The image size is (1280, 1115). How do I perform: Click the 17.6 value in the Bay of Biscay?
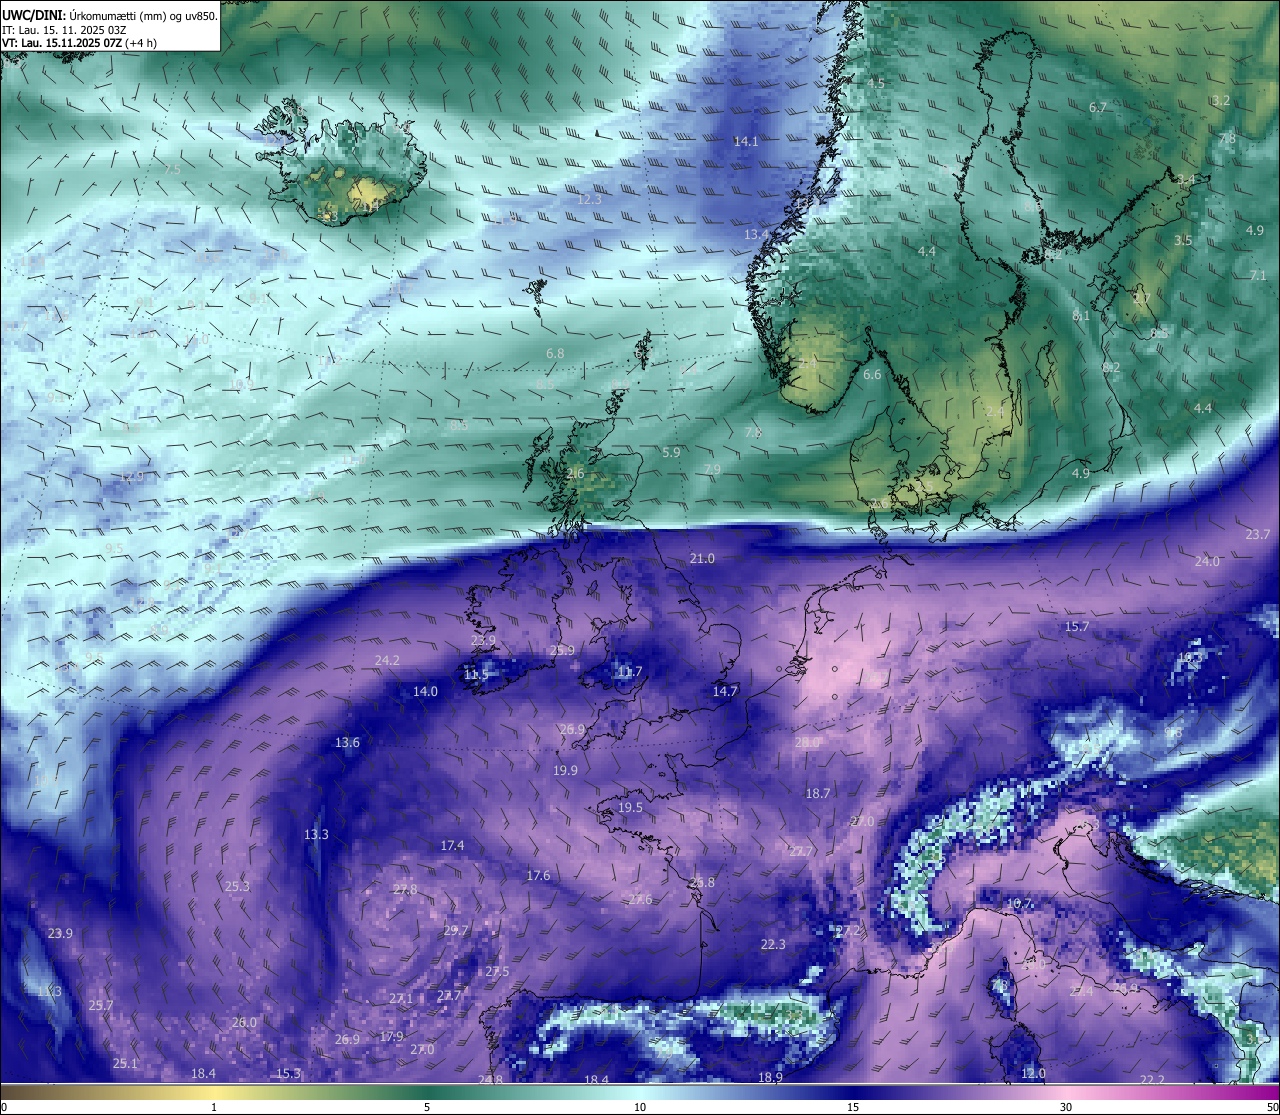point(538,876)
